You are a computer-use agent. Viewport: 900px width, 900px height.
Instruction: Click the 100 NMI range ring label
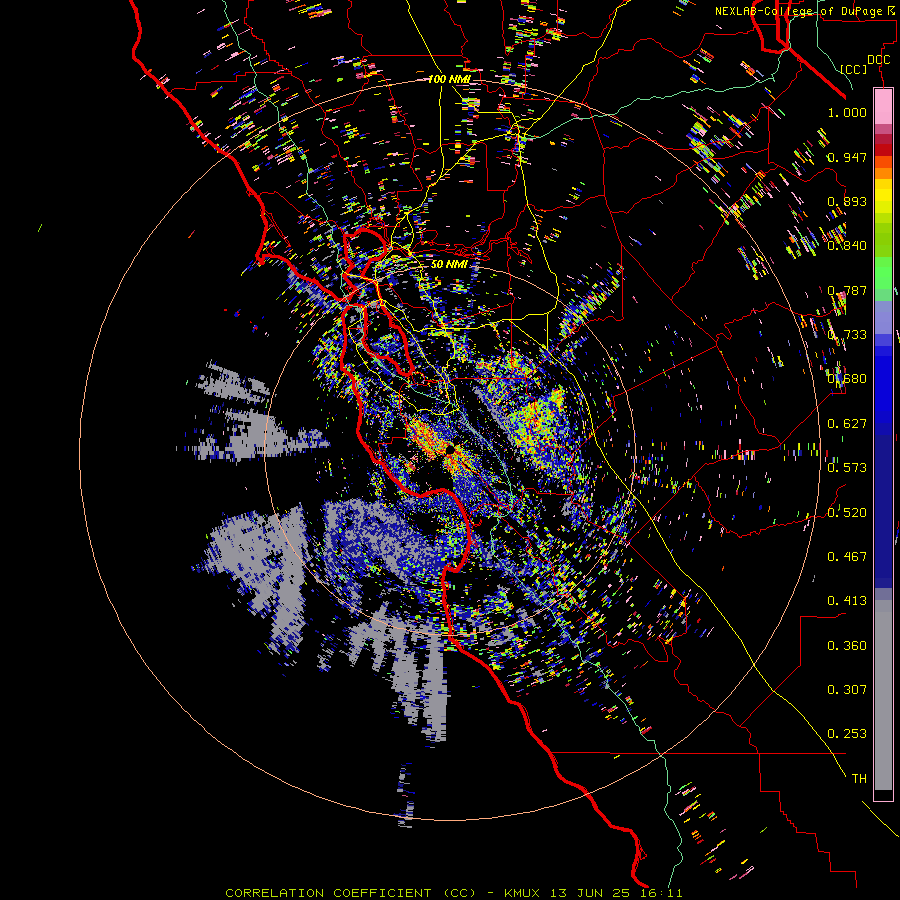pyautogui.click(x=449, y=79)
